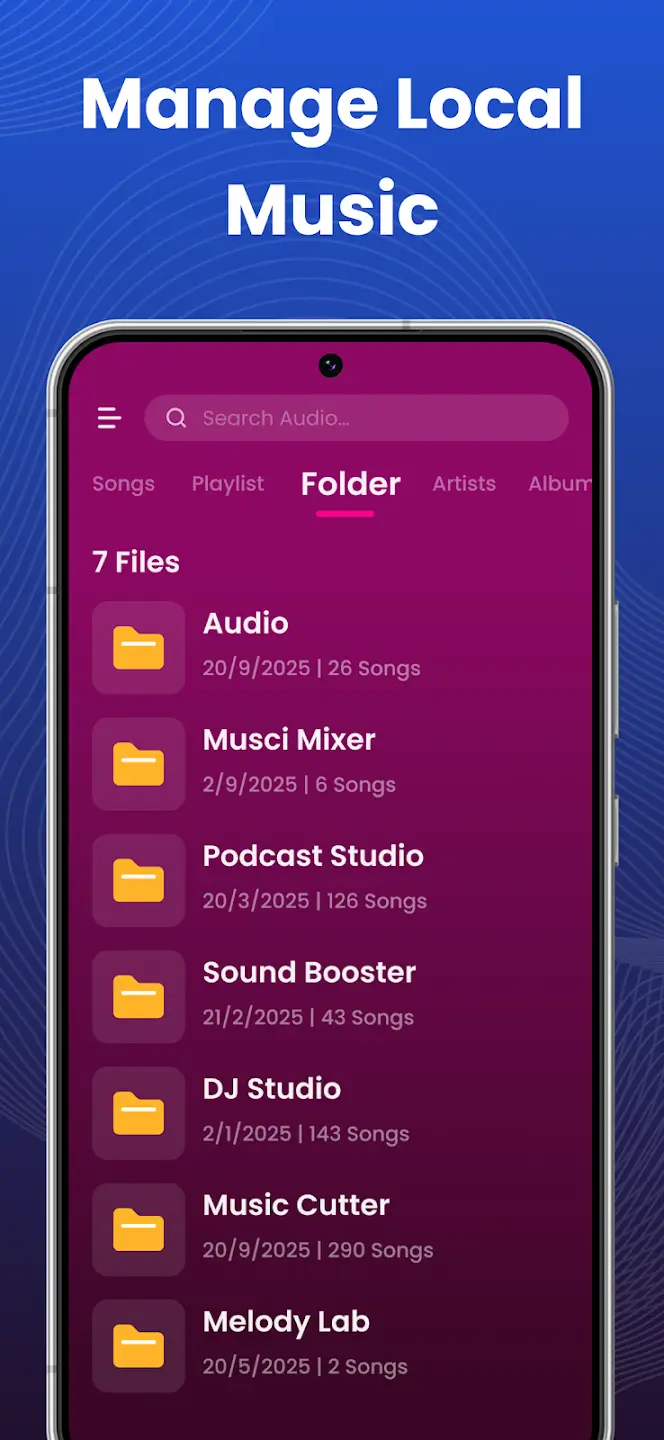Select the Folder tab
Viewport: 664px width, 1440px height.
coord(350,484)
